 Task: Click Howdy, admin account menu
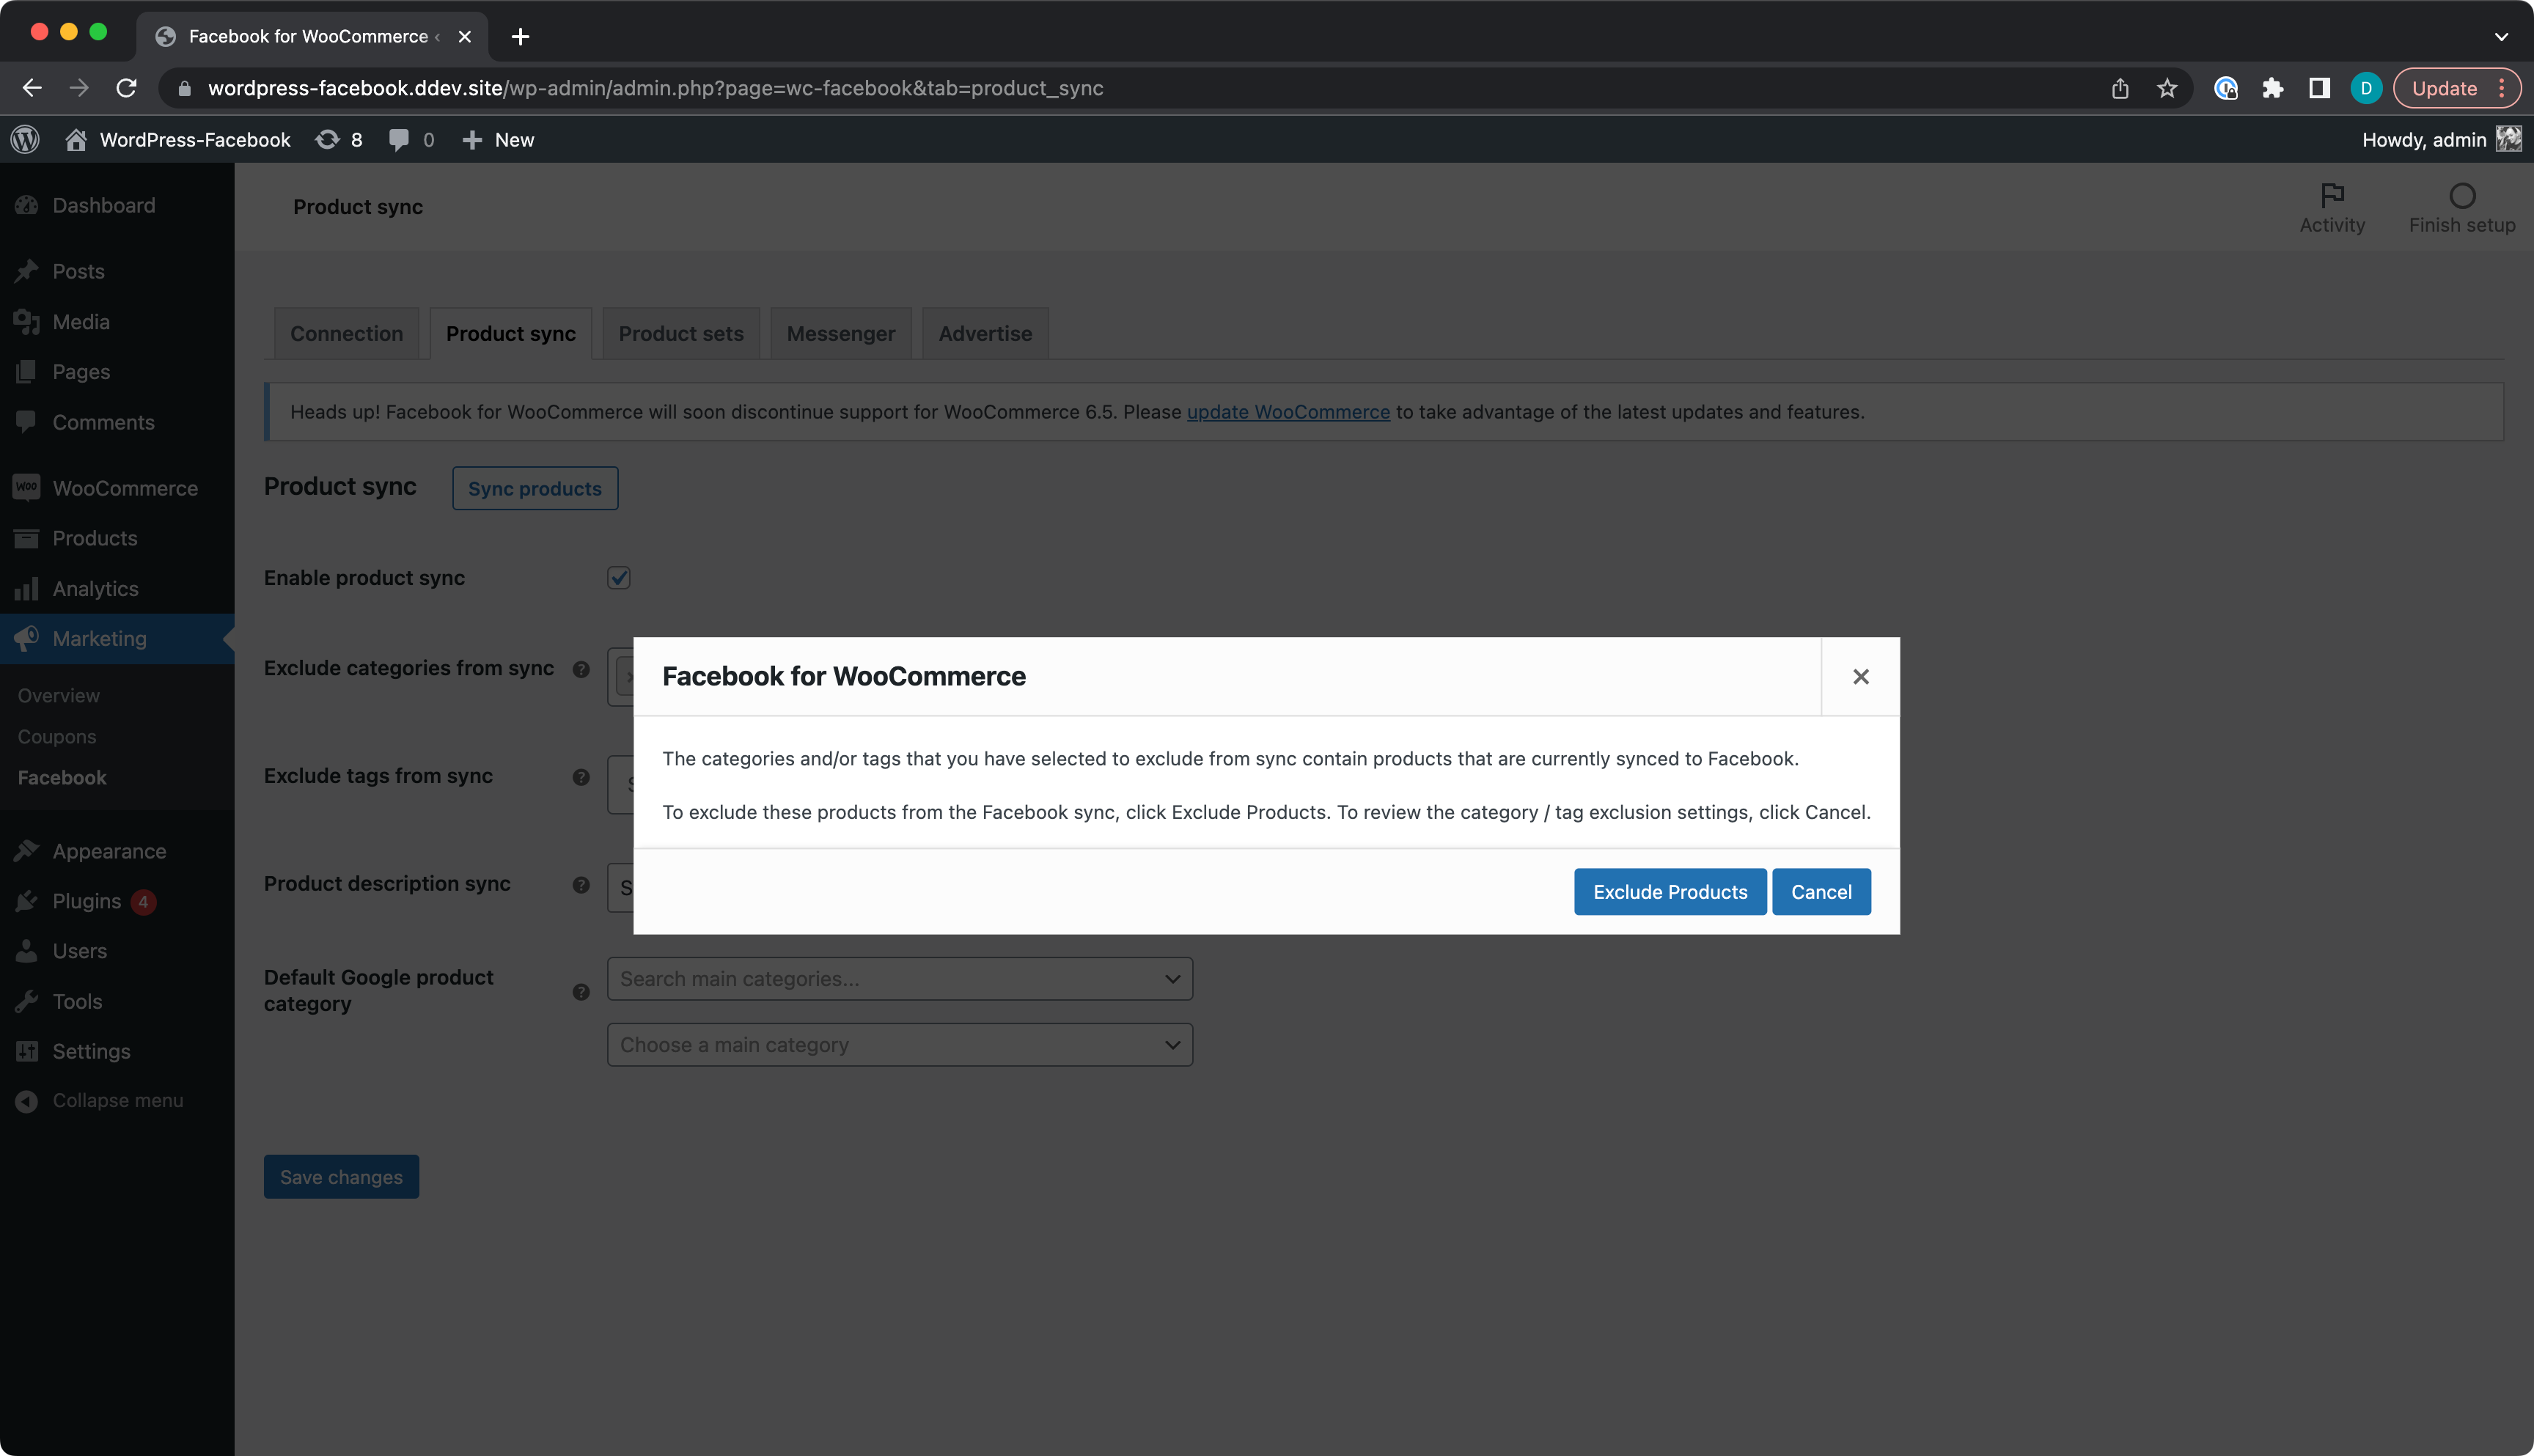[x=2424, y=140]
